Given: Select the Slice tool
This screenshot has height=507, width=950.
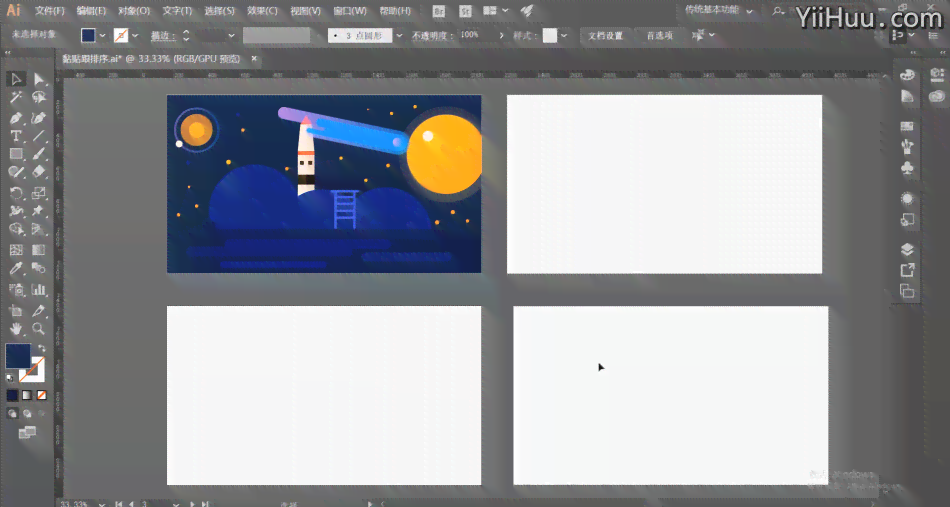Looking at the screenshot, I should click(x=39, y=311).
